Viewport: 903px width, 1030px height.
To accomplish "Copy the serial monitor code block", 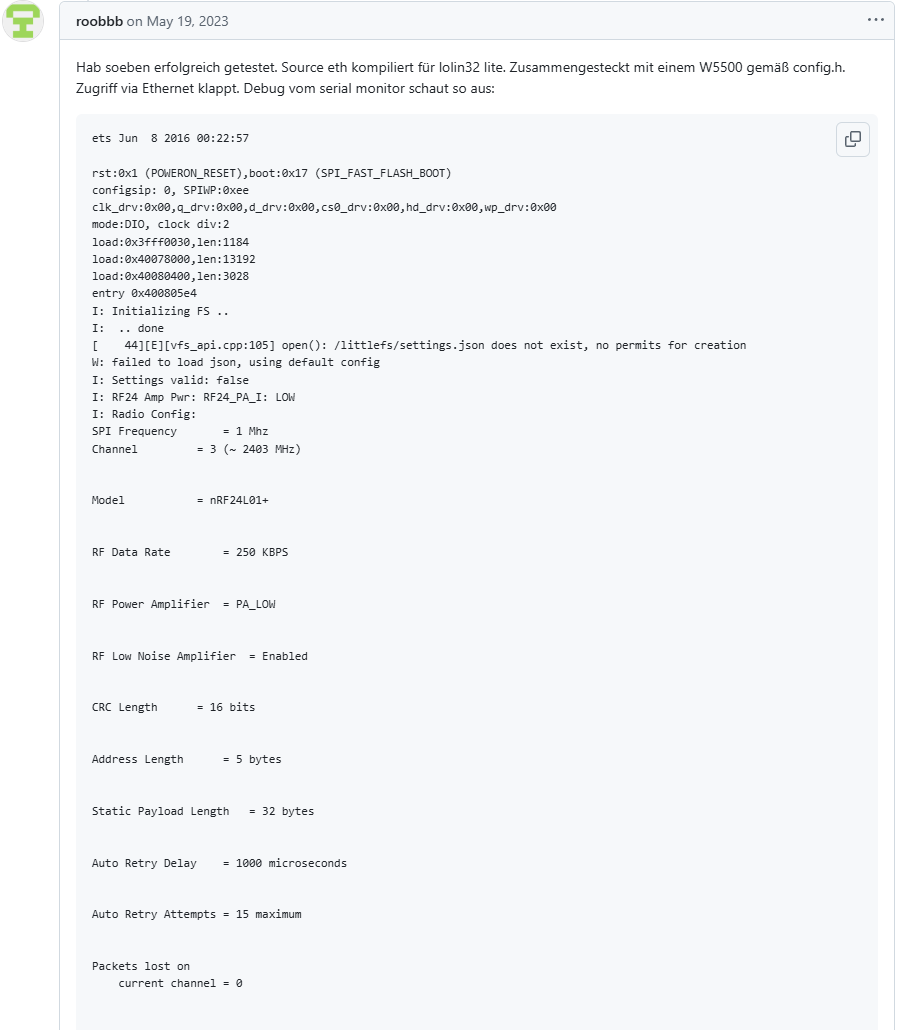I will pos(852,139).
